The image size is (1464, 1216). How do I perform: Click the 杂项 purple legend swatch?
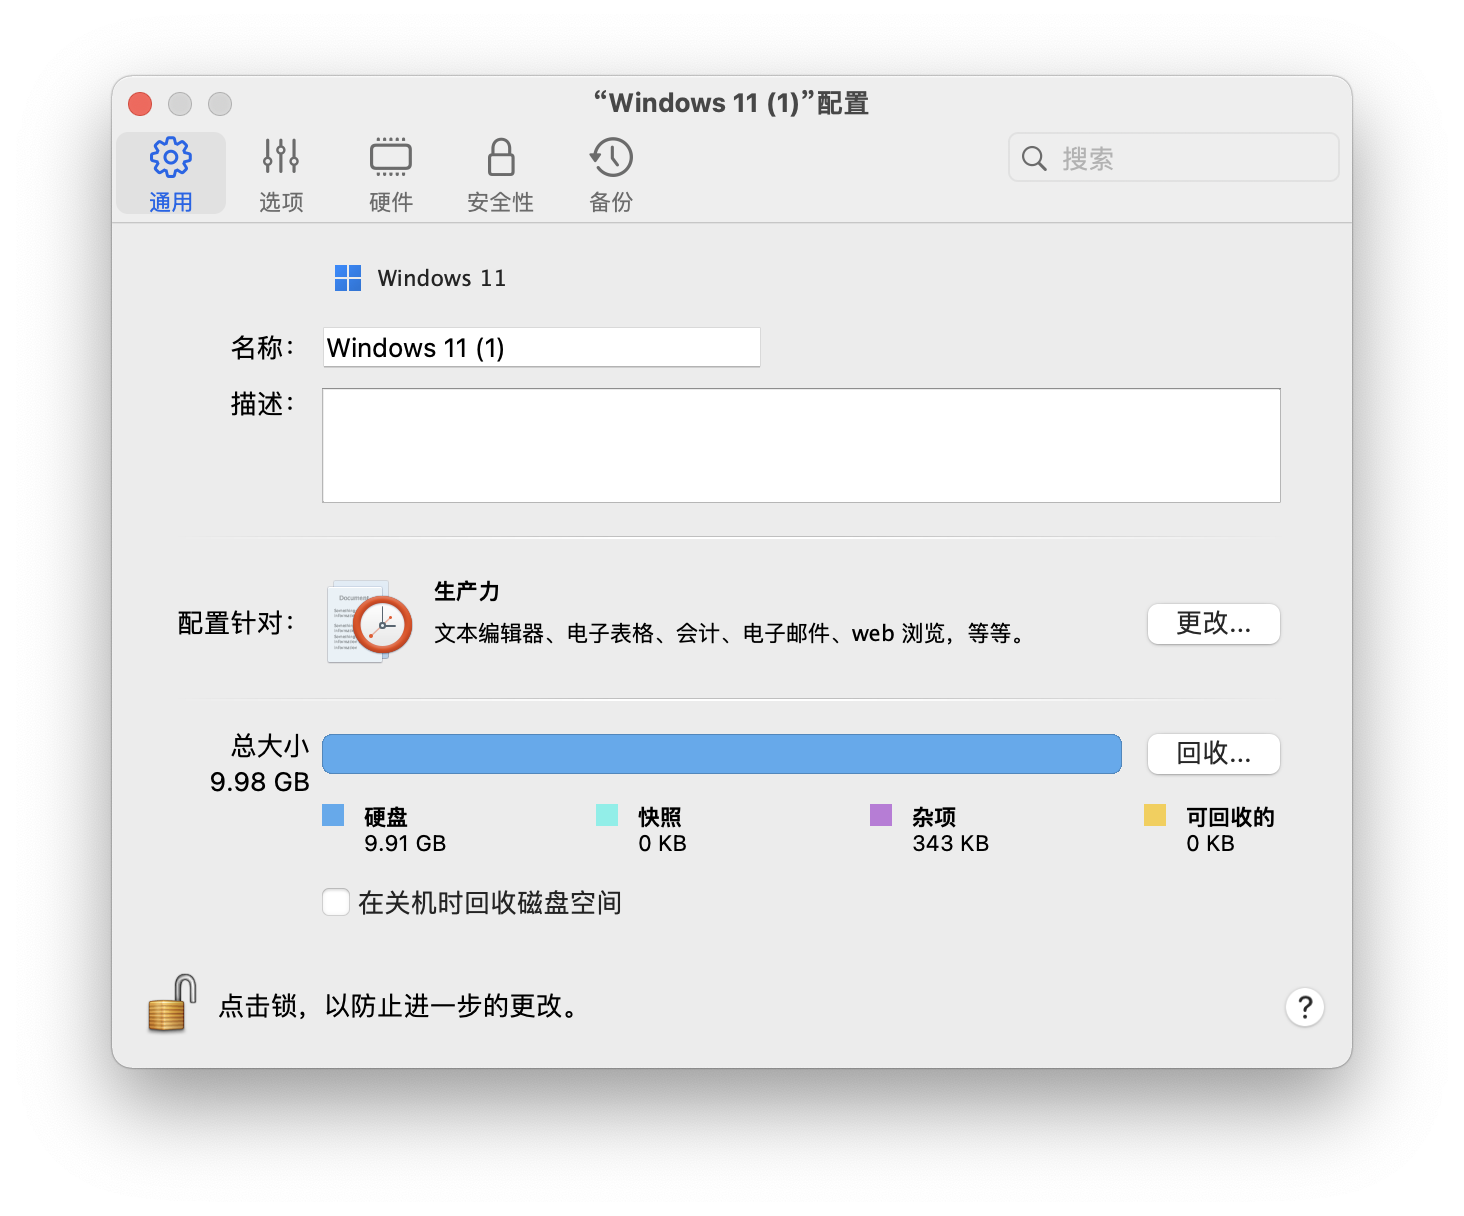coord(880,815)
